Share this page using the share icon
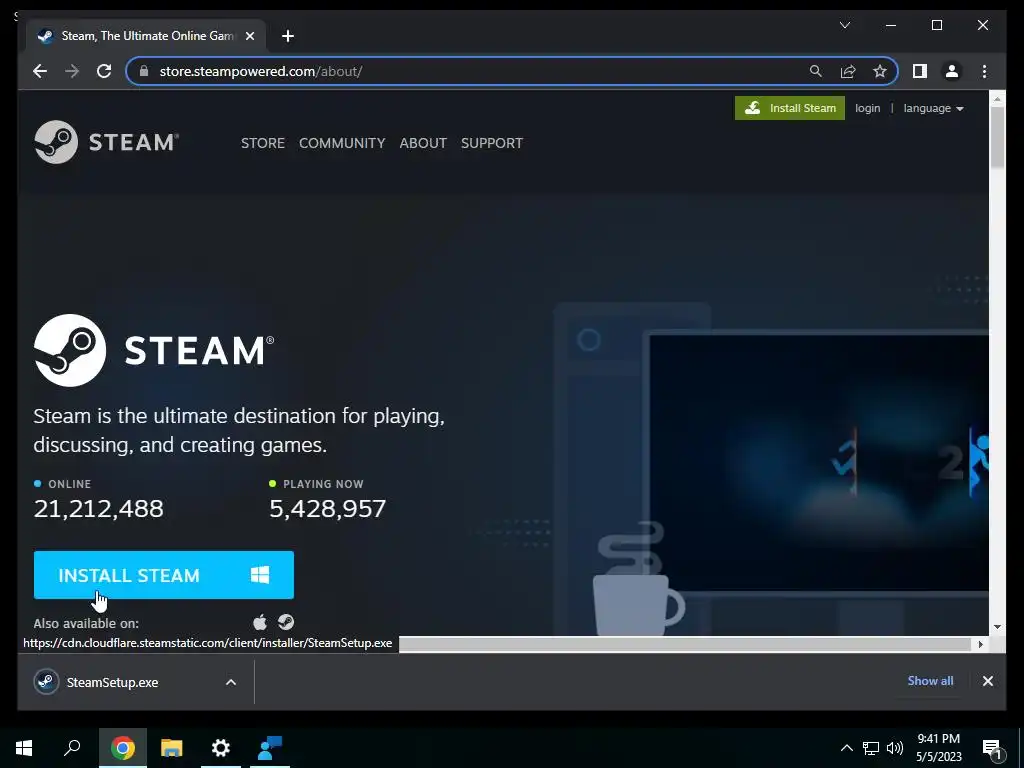Viewport: 1024px width, 768px height. click(848, 71)
